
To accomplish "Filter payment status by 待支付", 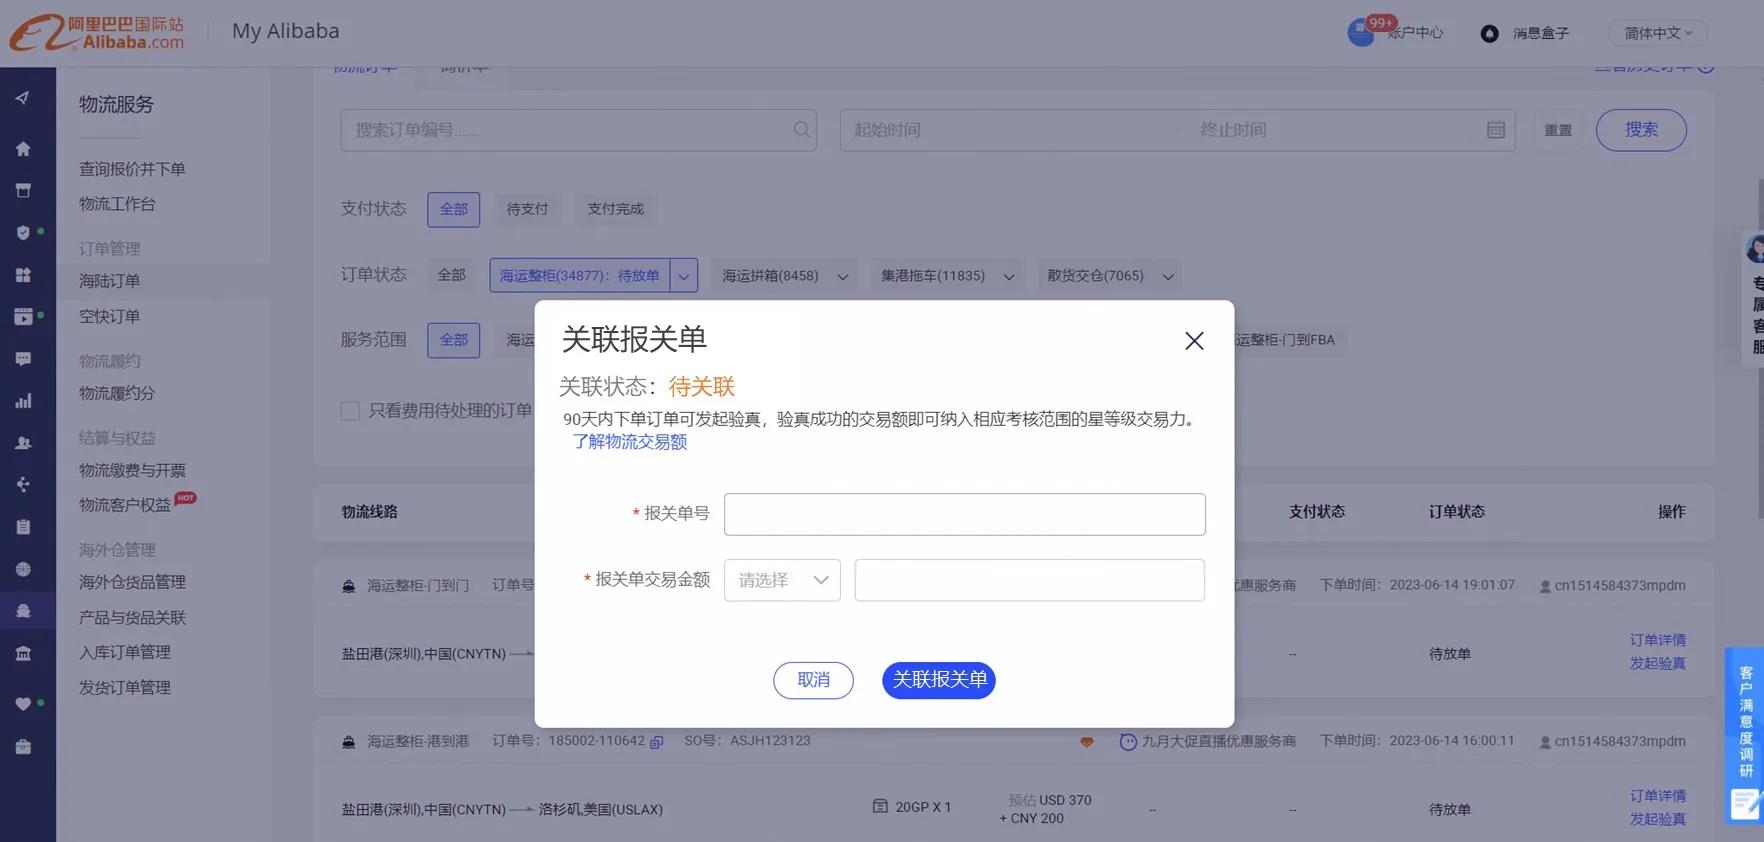I will click(527, 209).
